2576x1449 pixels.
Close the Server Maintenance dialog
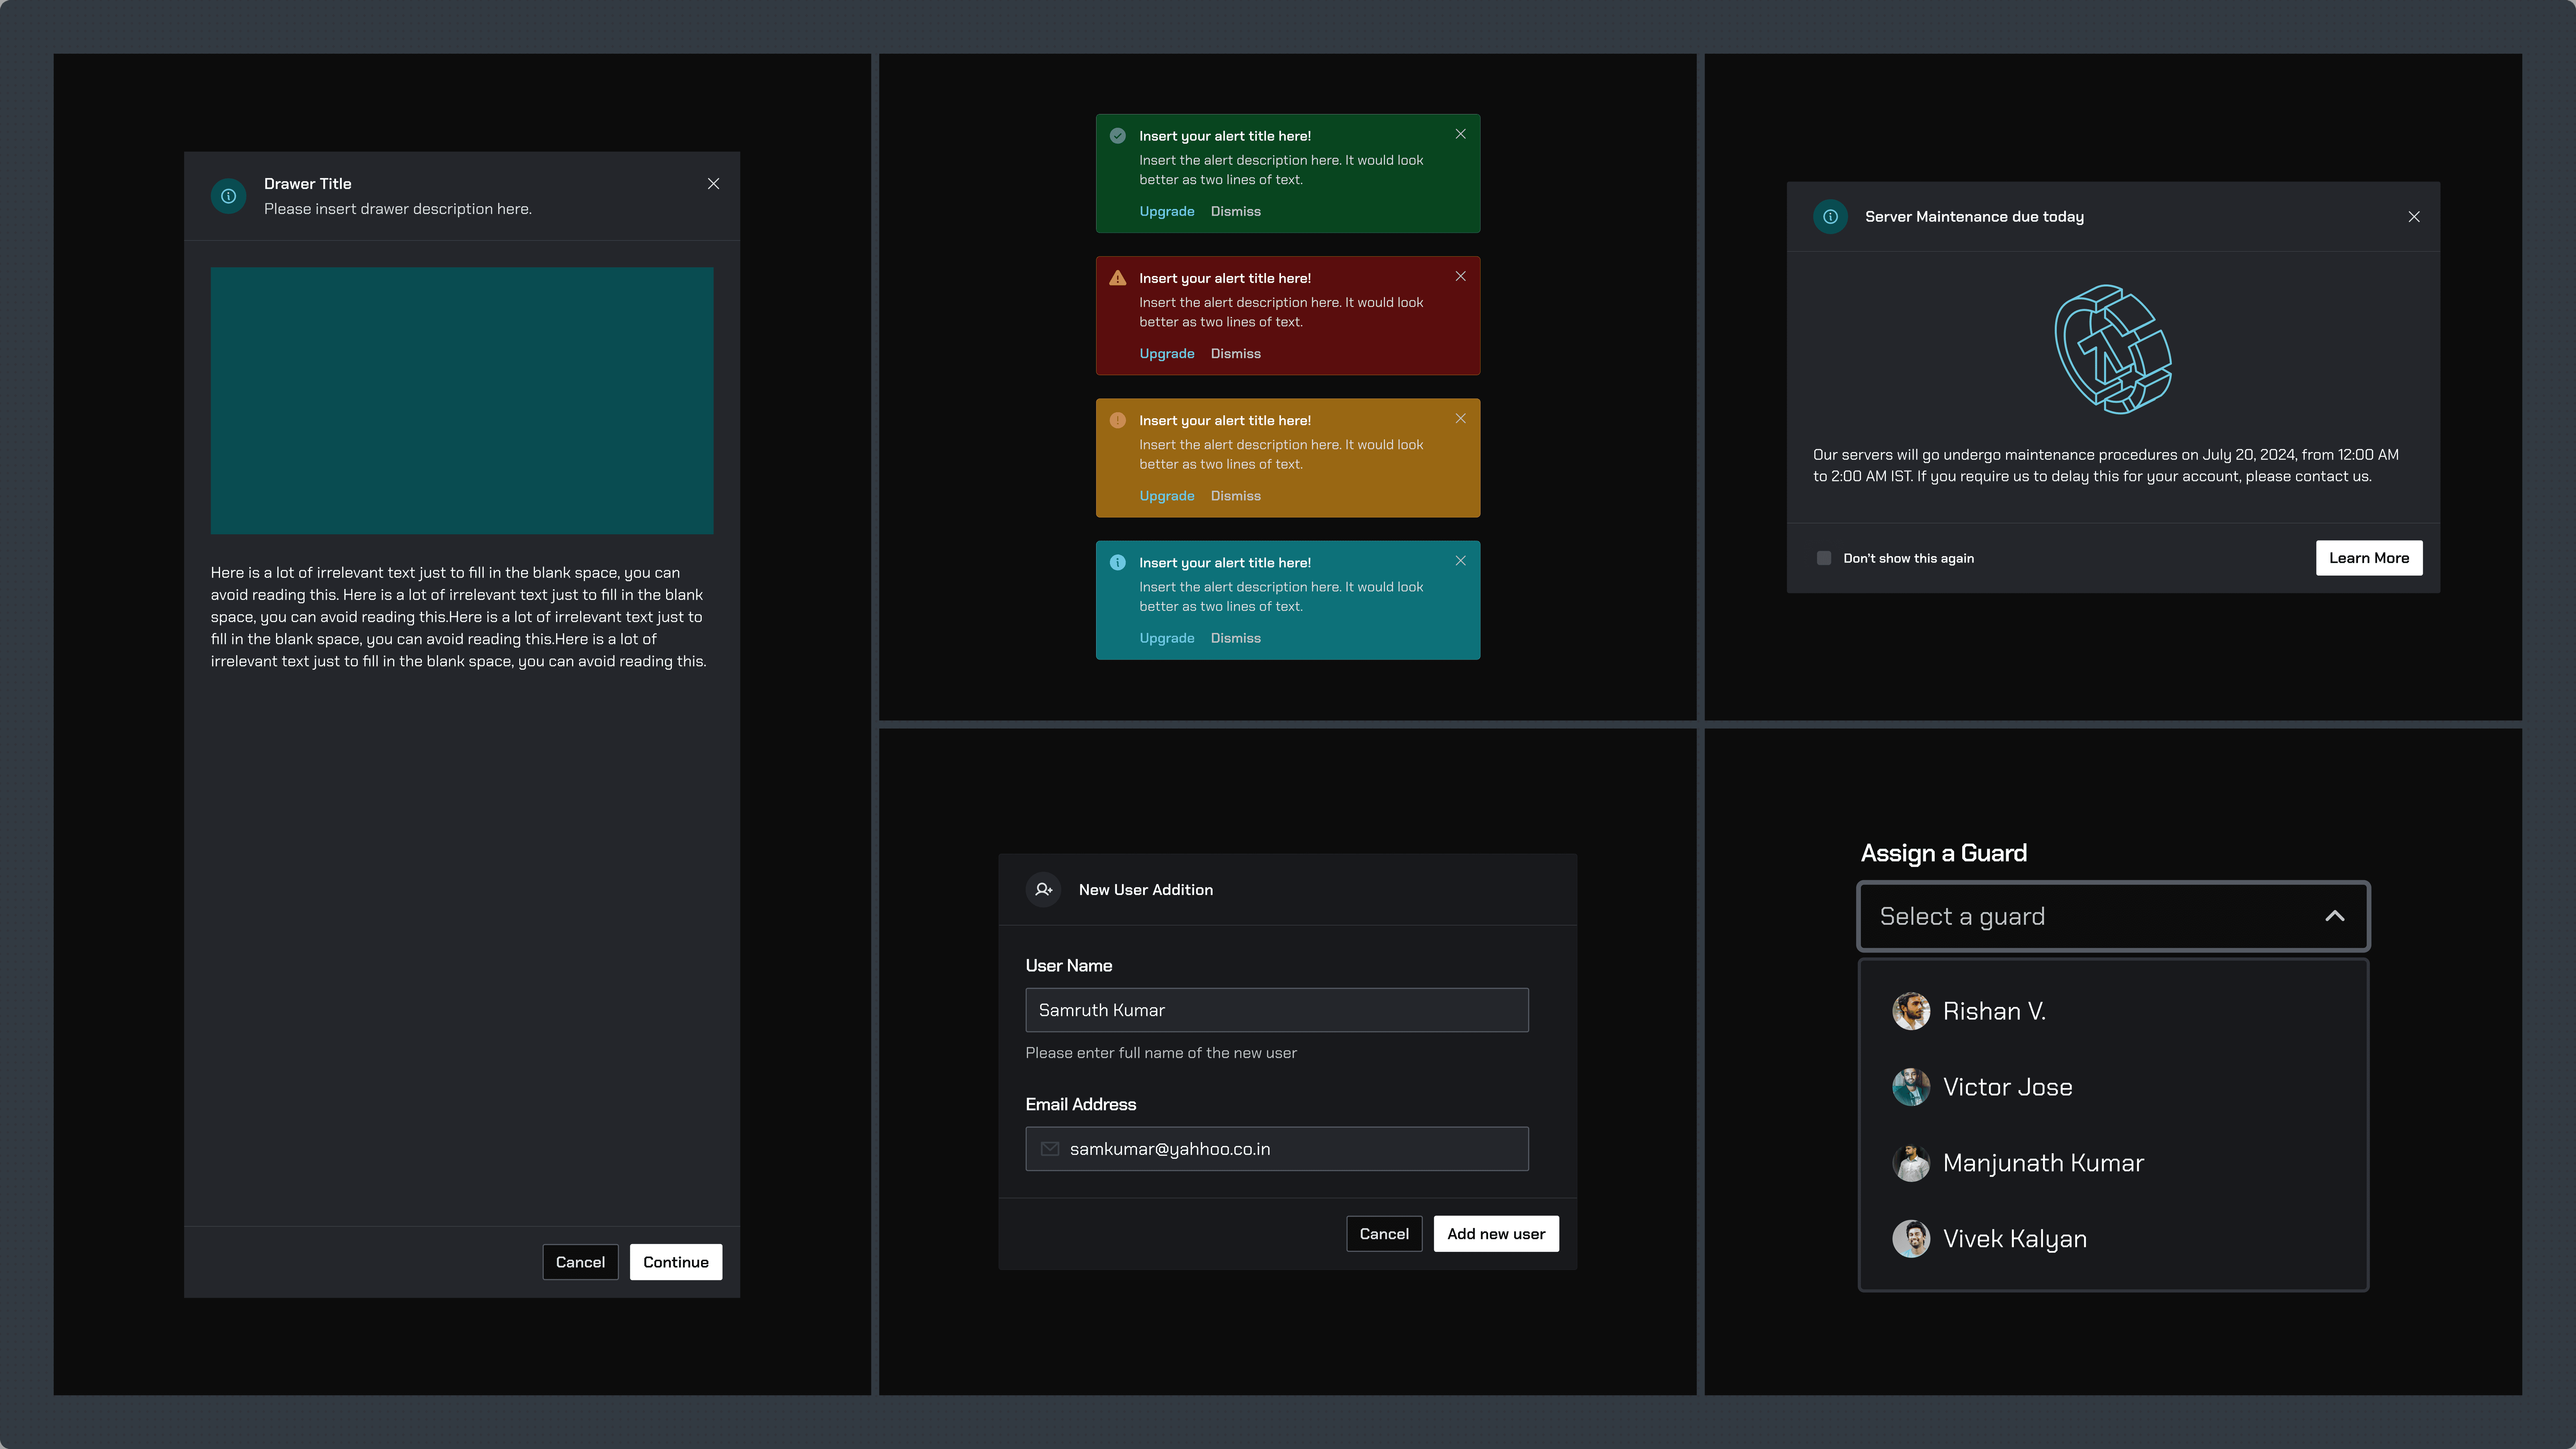[2414, 217]
